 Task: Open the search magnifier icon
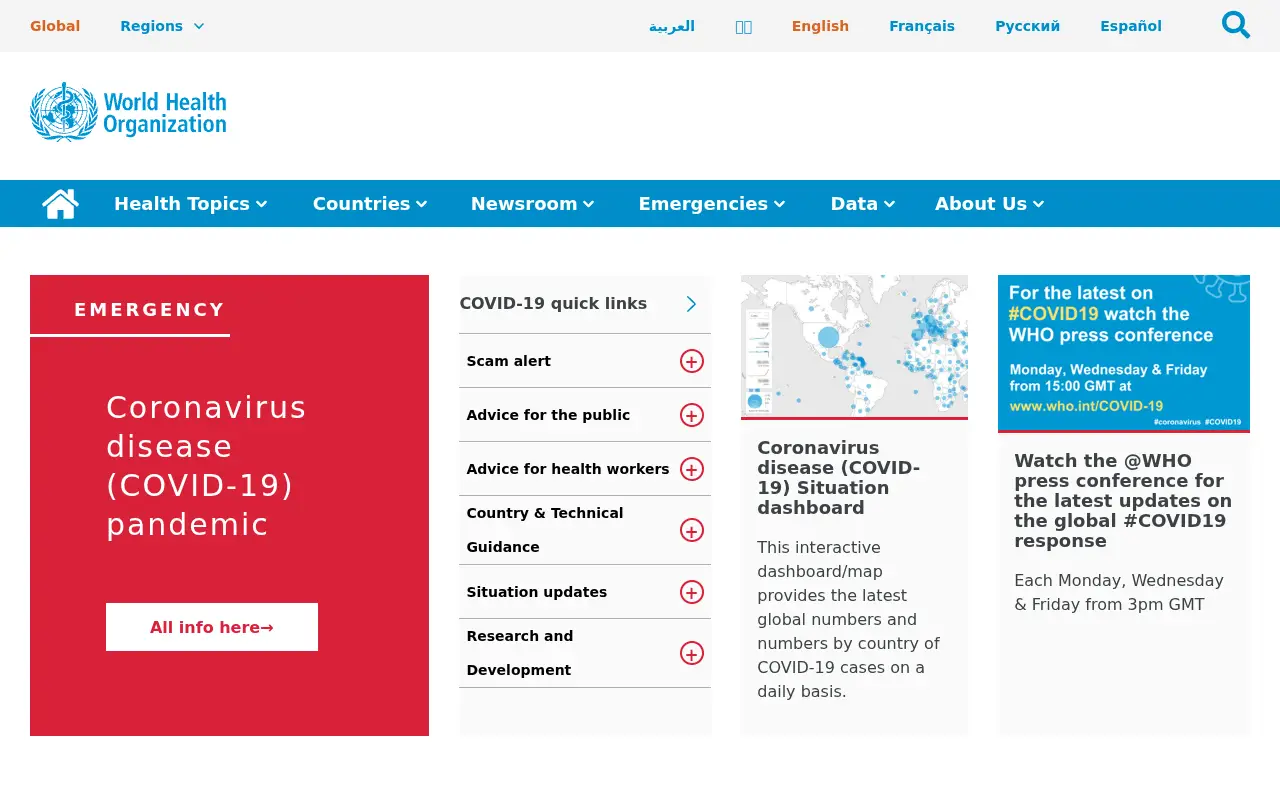tap(1236, 25)
